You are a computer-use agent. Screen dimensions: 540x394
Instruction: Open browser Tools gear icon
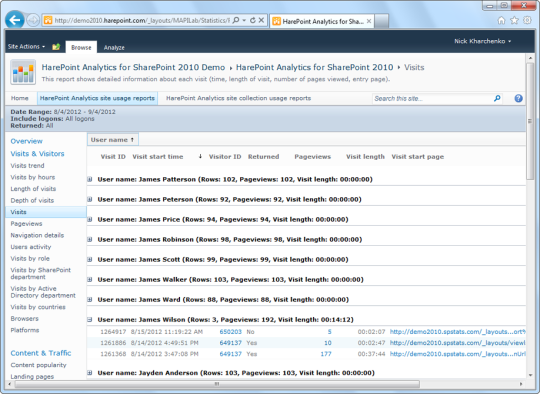coord(527,20)
